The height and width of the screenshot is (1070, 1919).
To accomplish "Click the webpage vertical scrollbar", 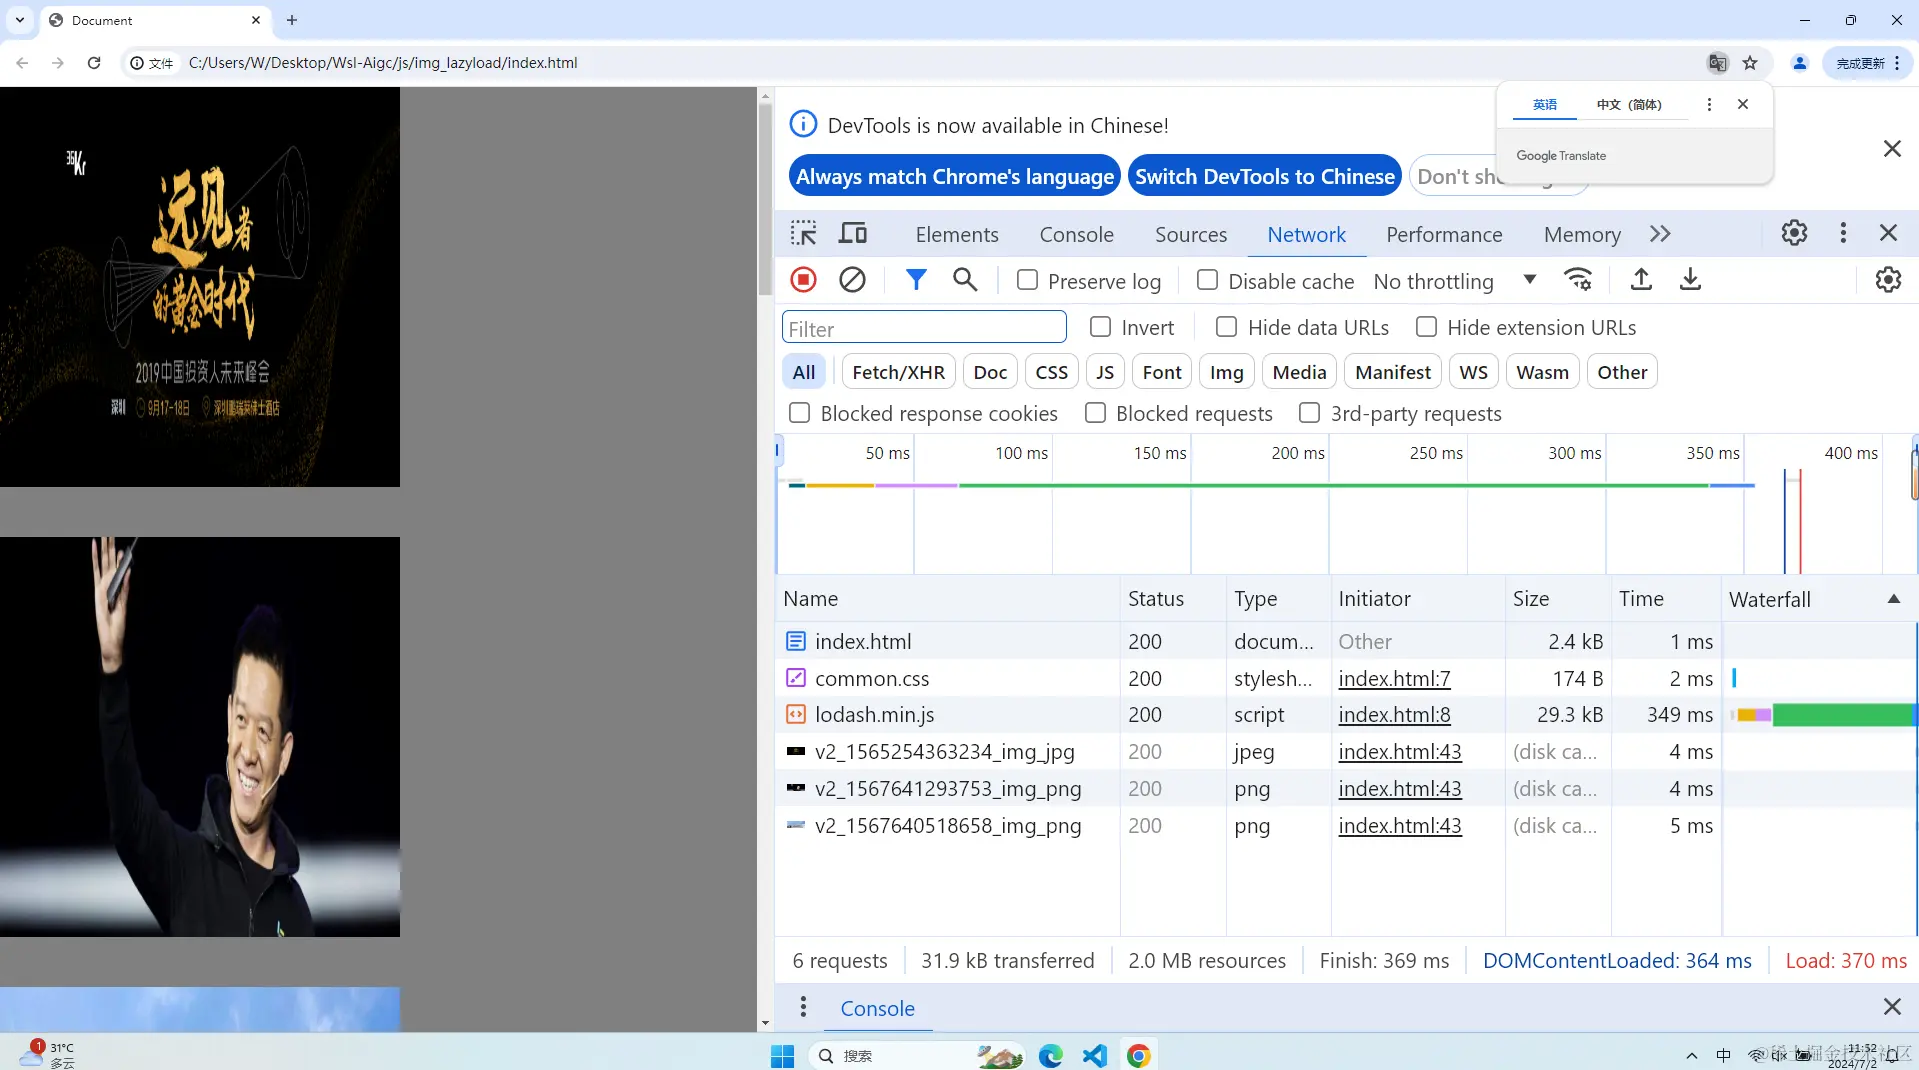I will pyautogui.click(x=765, y=198).
